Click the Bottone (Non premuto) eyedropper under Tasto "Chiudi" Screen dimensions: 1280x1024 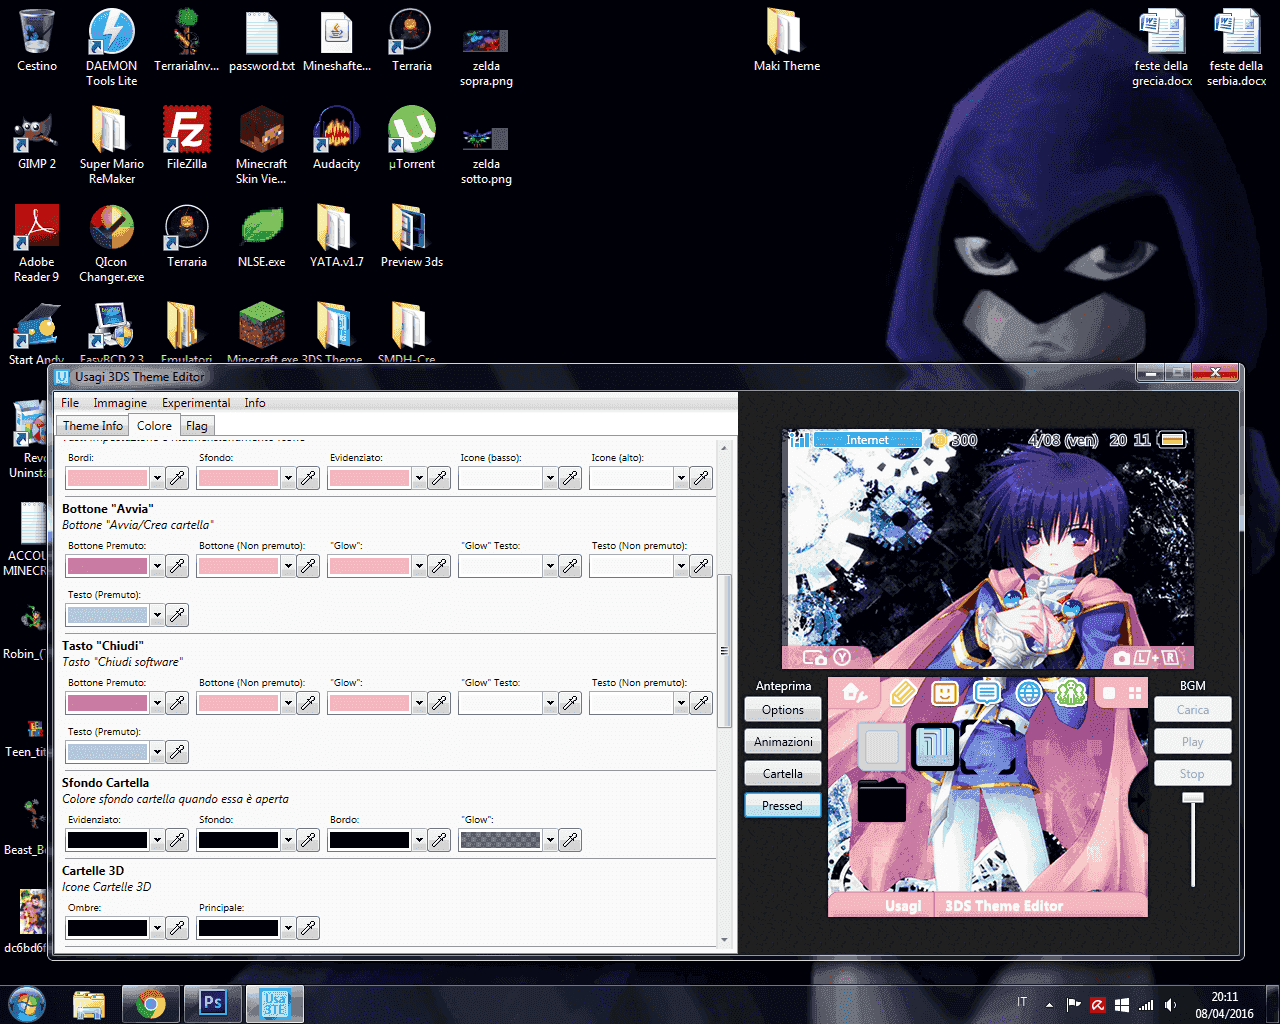click(x=308, y=703)
